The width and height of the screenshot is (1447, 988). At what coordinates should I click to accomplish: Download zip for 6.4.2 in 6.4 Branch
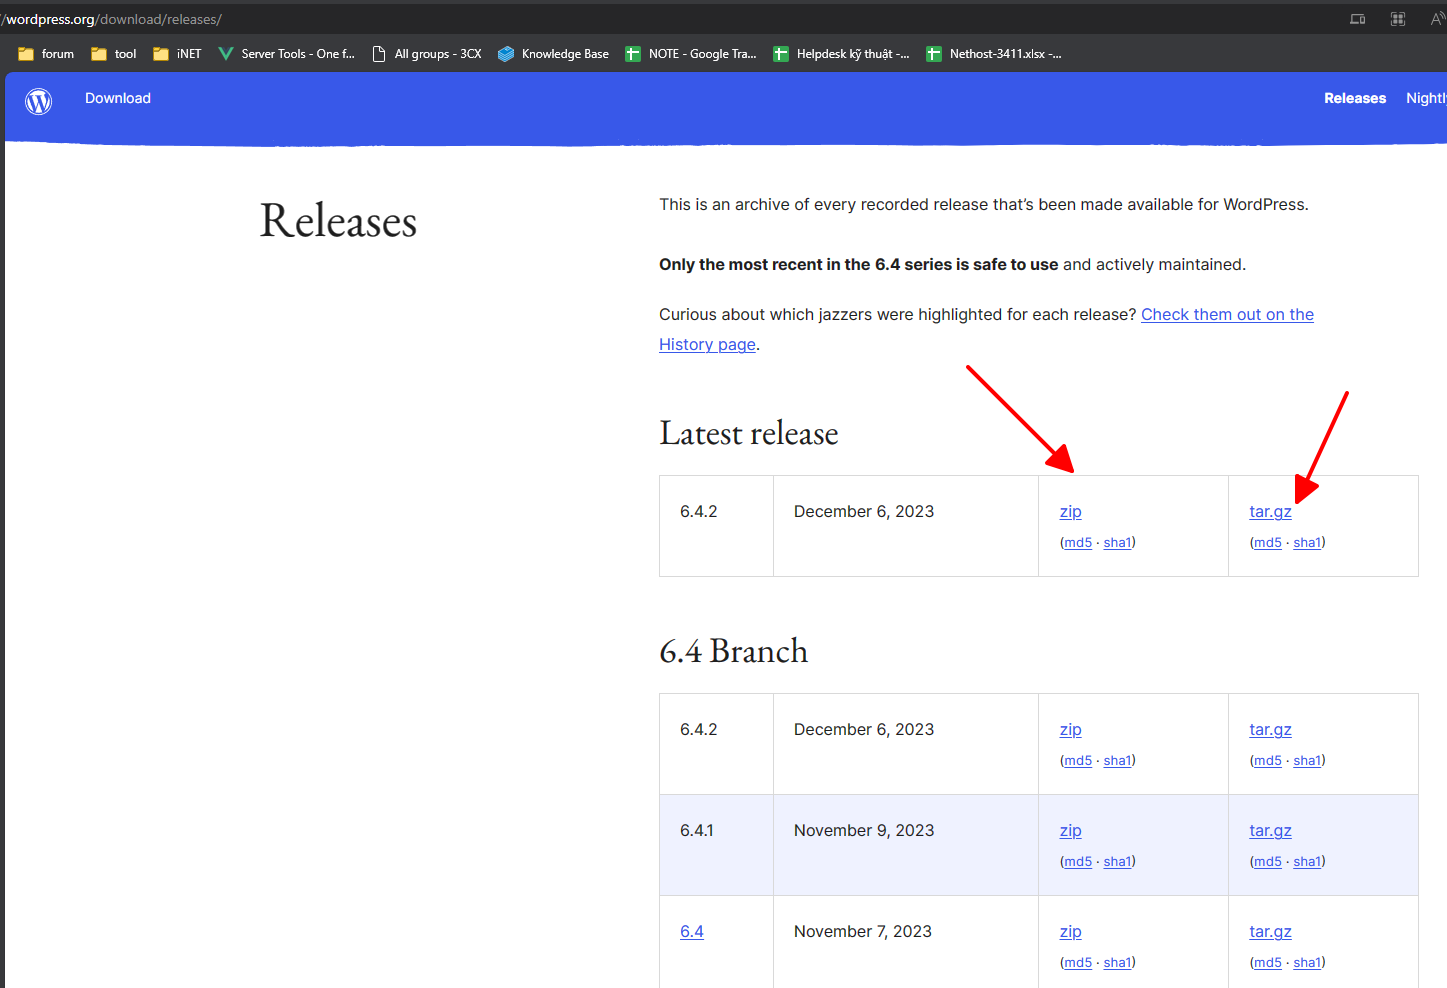pos(1071,729)
